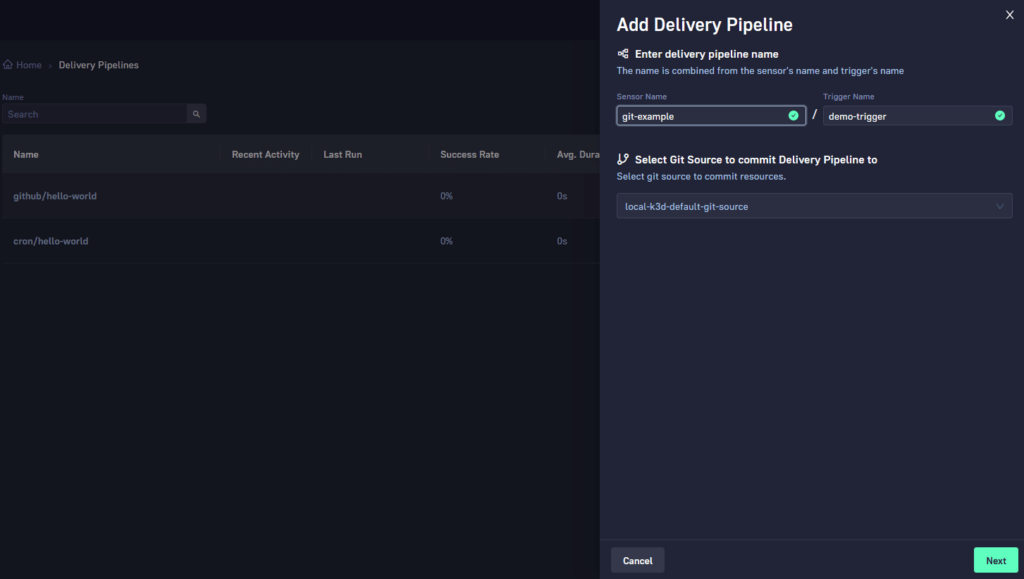Click the sensor icon beside 'Enter delivery pipeline name'

[x=623, y=53]
